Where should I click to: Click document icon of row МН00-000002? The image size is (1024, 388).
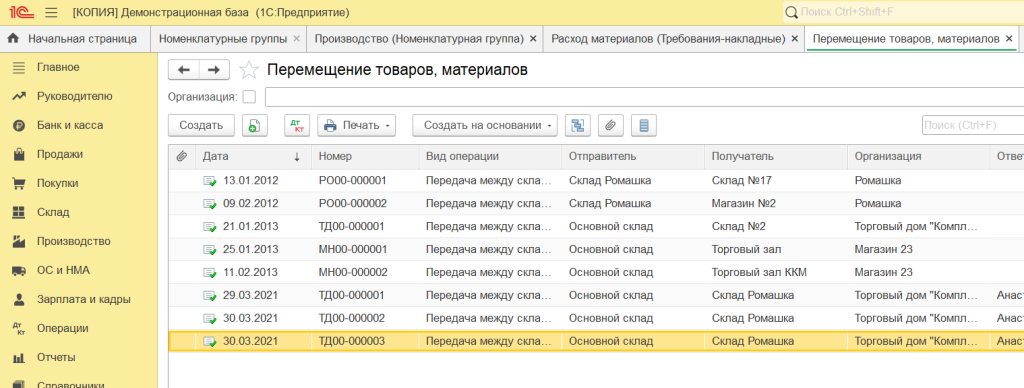210,272
